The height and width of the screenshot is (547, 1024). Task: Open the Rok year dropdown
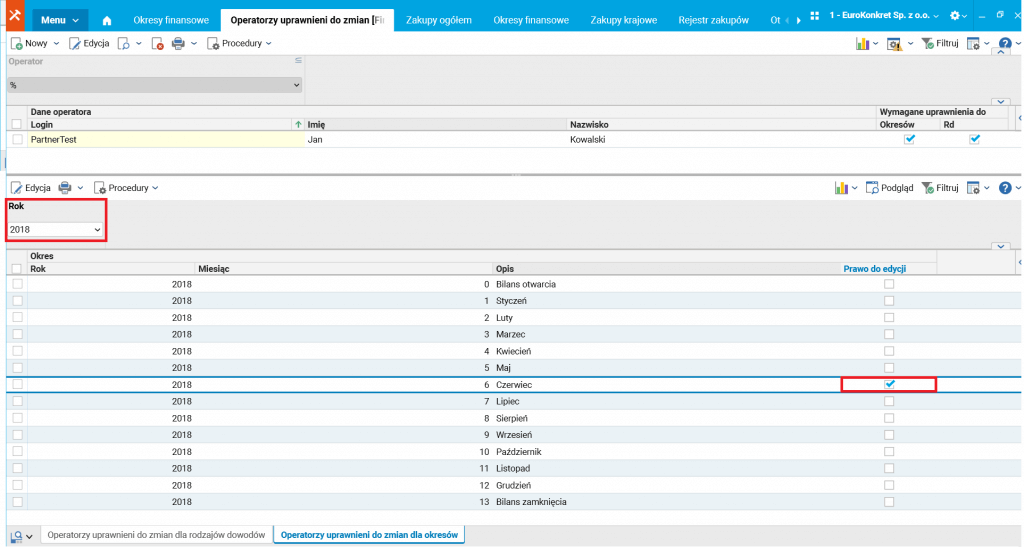pos(56,230)
